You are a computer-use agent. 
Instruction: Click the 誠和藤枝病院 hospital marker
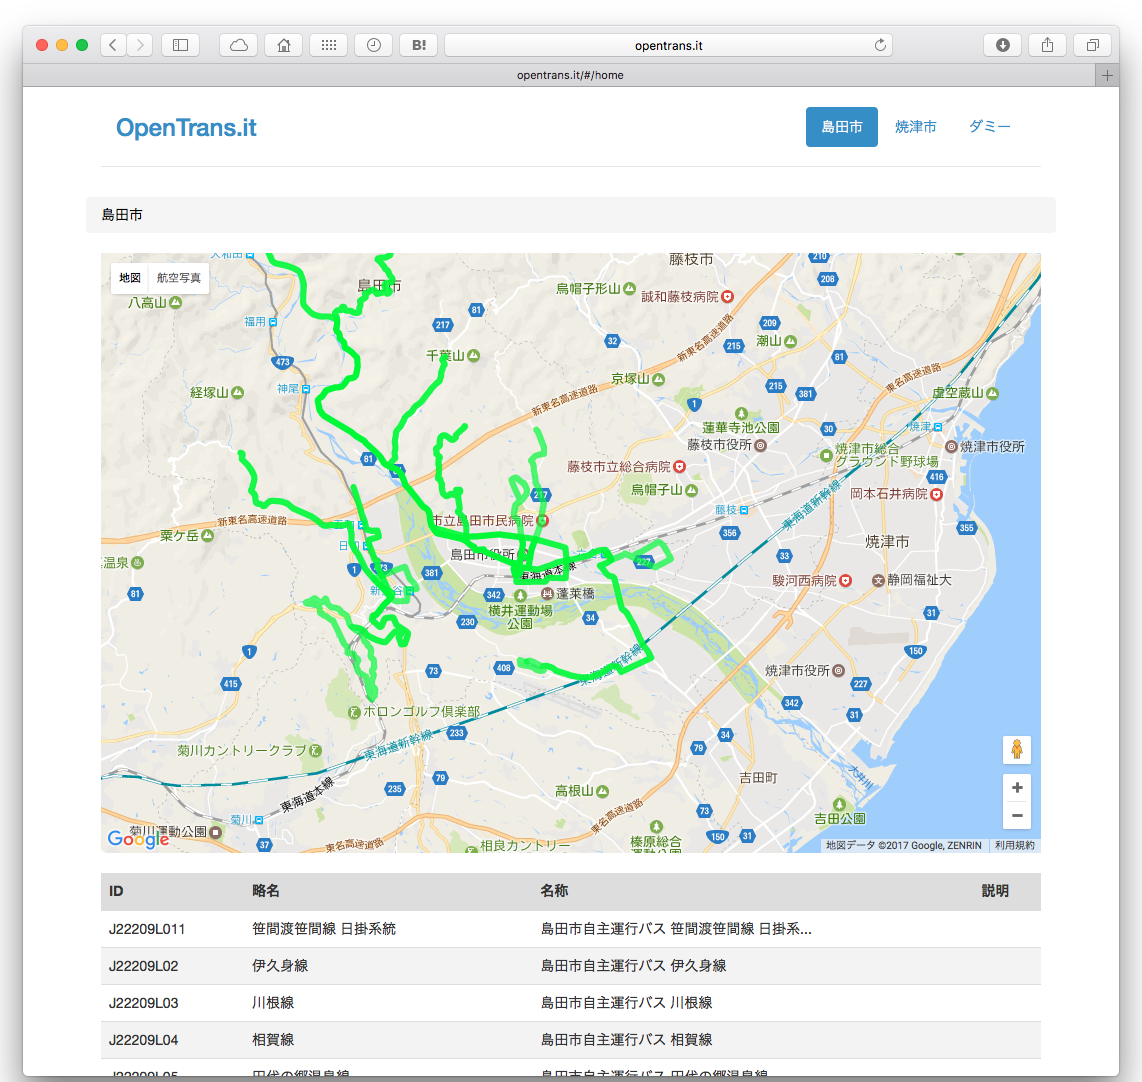pyautogui.click(x=728, y=296)
